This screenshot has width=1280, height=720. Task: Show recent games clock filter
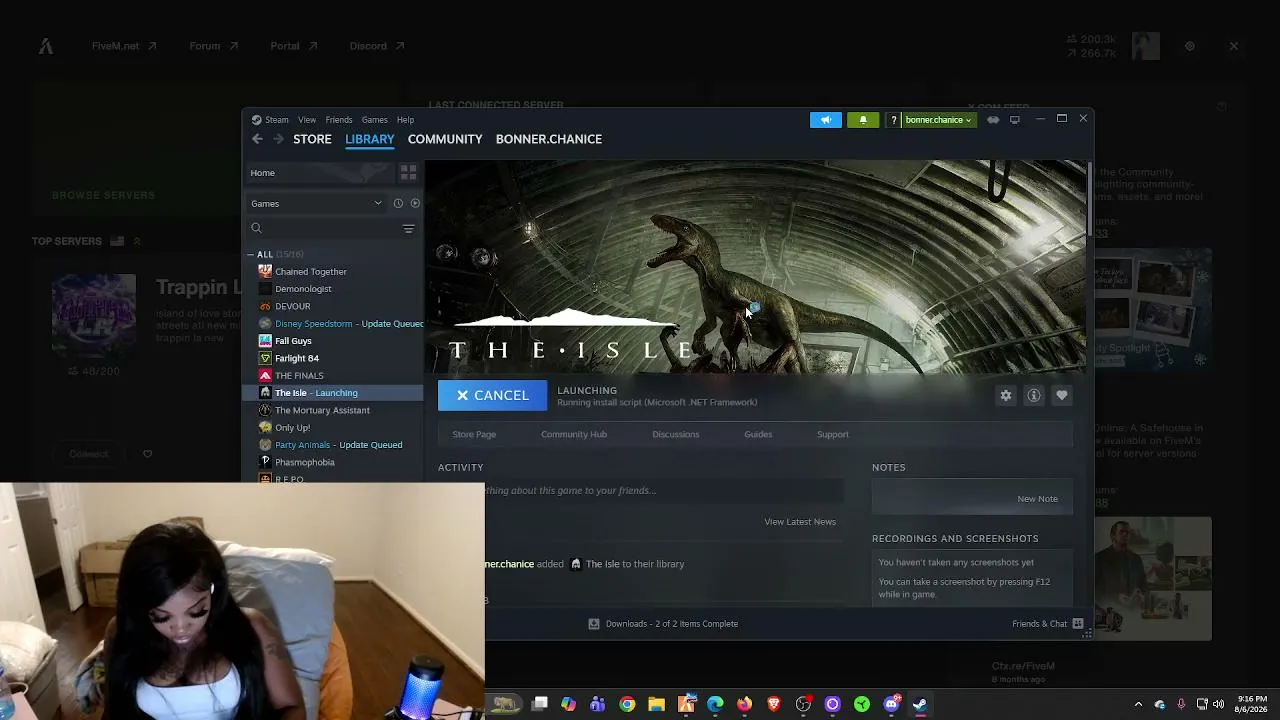tap(398, 203)
